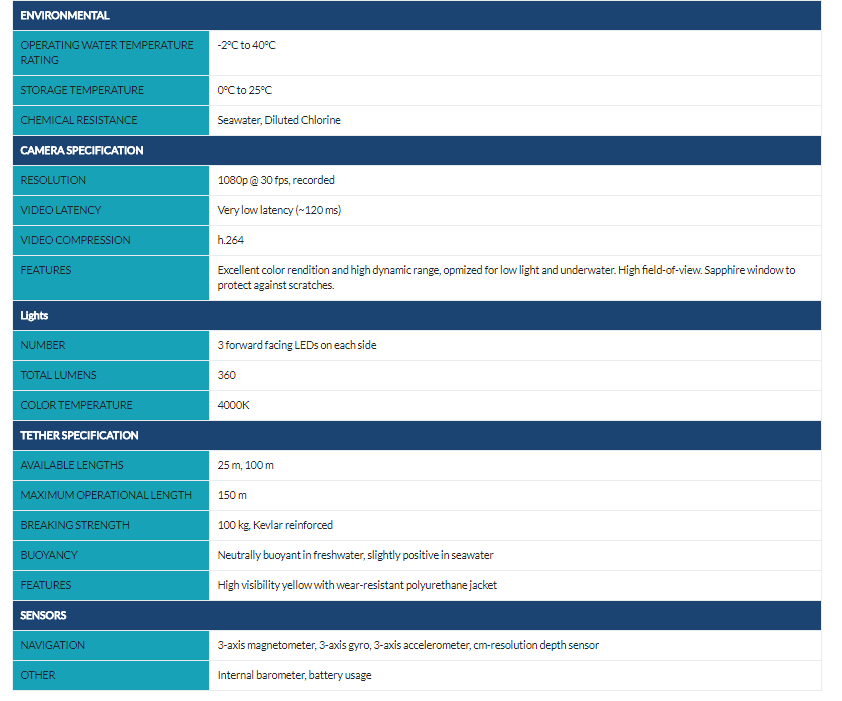
Task: Click the Excellent color rendition description text
Action: (x=506, y=278)
